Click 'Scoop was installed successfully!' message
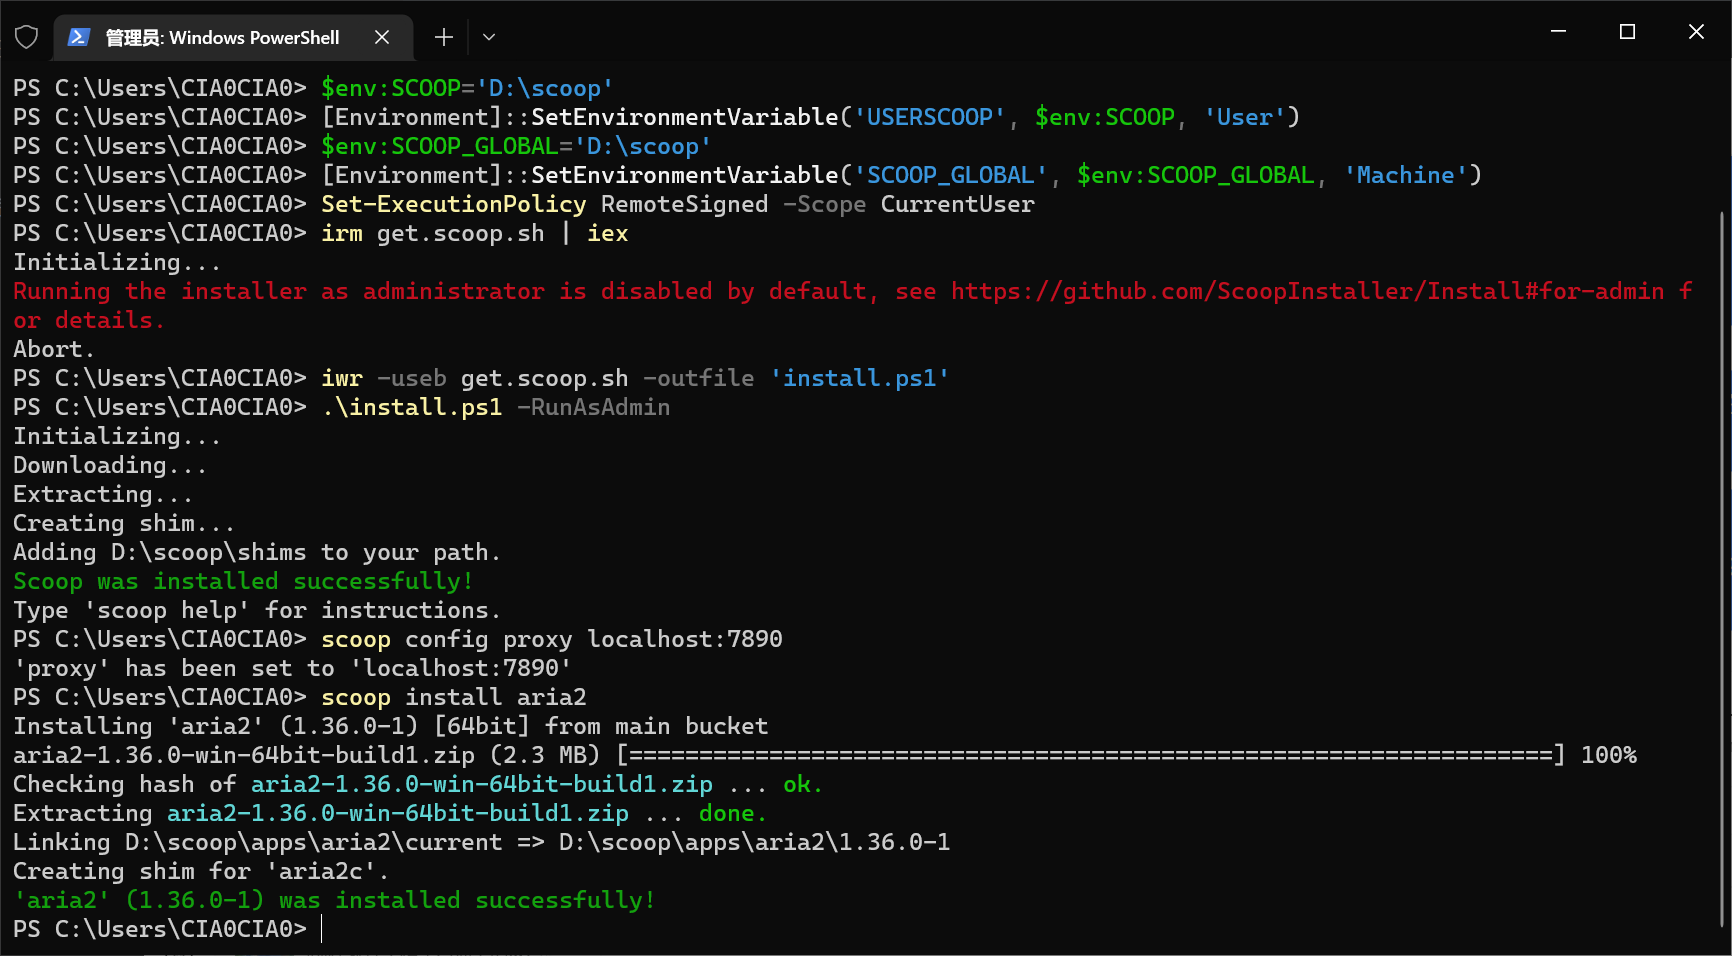 point(243,581)
